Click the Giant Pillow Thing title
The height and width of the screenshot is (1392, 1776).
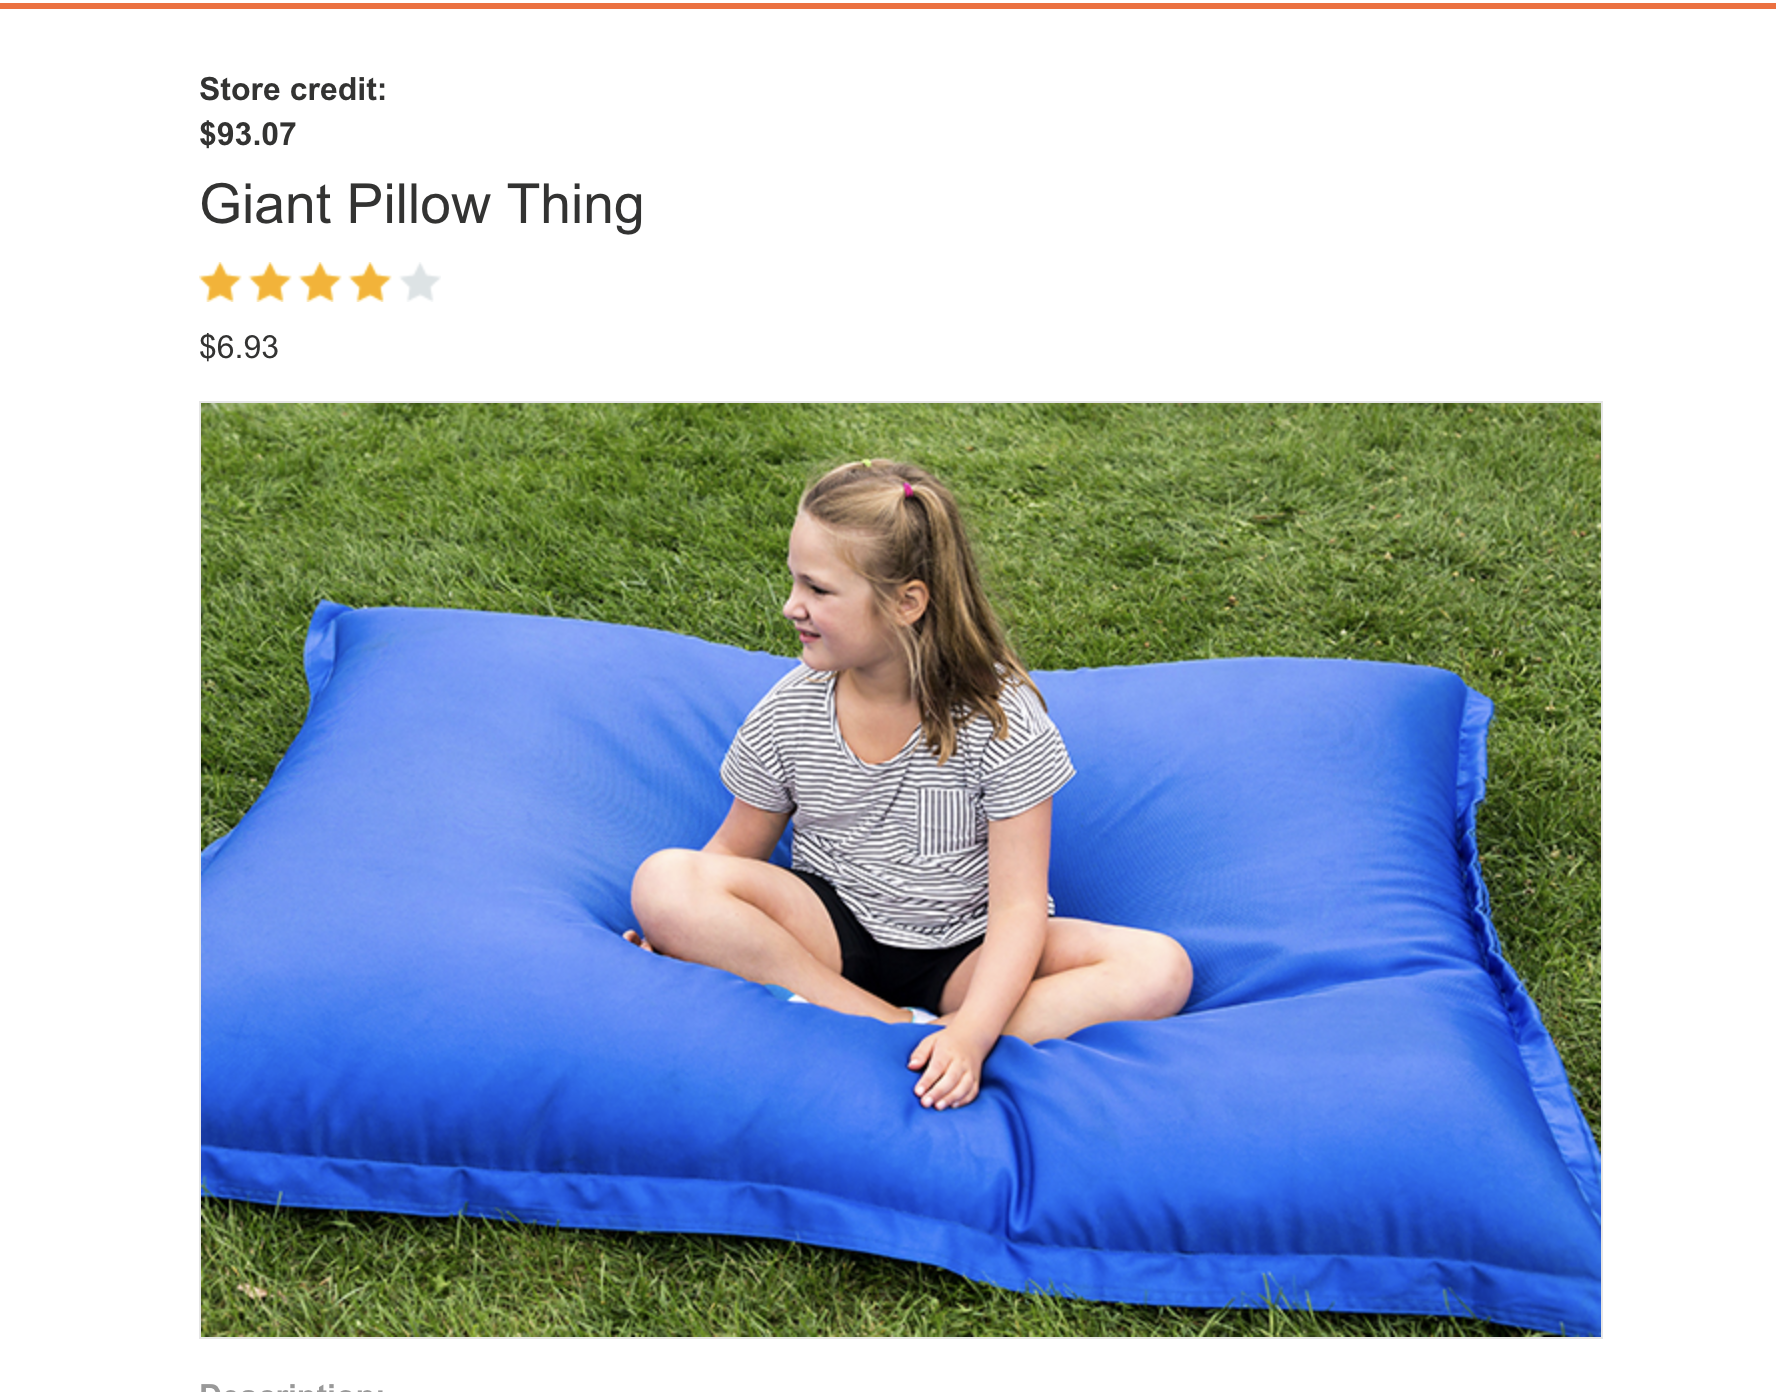421,205
